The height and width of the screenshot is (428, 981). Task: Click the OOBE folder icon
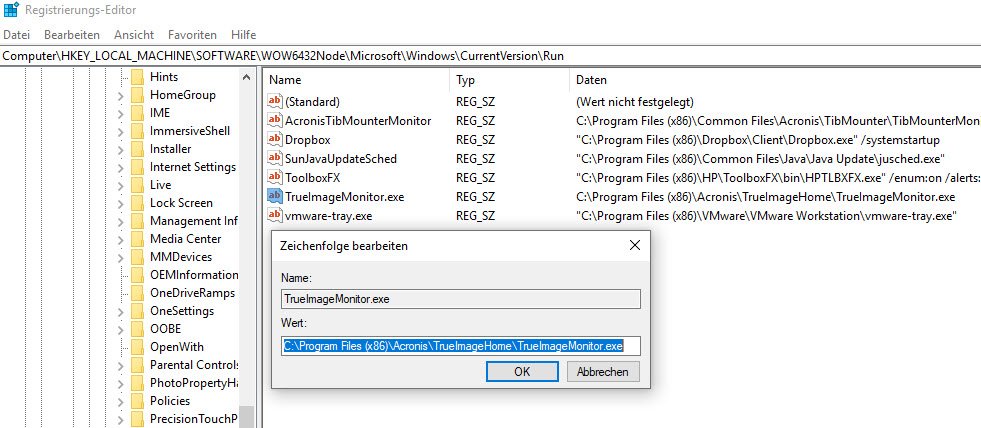[x=138, y=329]
